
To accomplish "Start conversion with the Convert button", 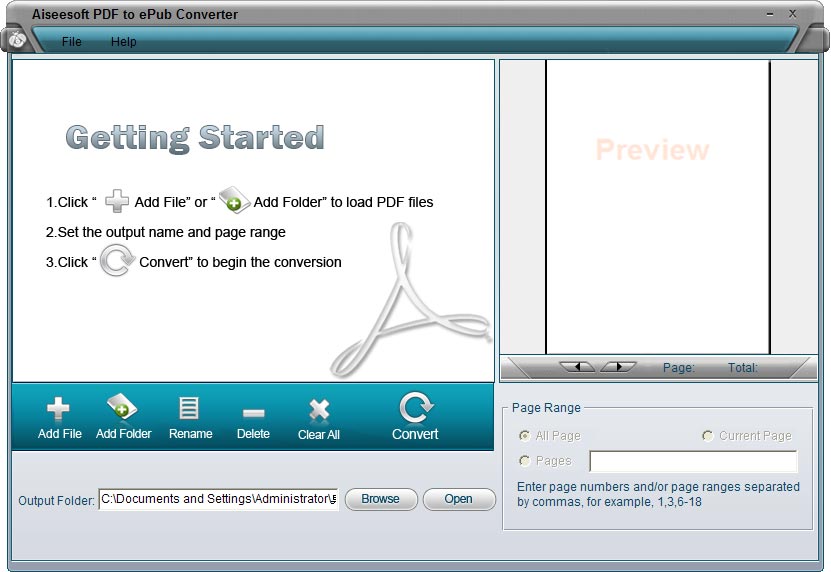I will coord(416,417).
